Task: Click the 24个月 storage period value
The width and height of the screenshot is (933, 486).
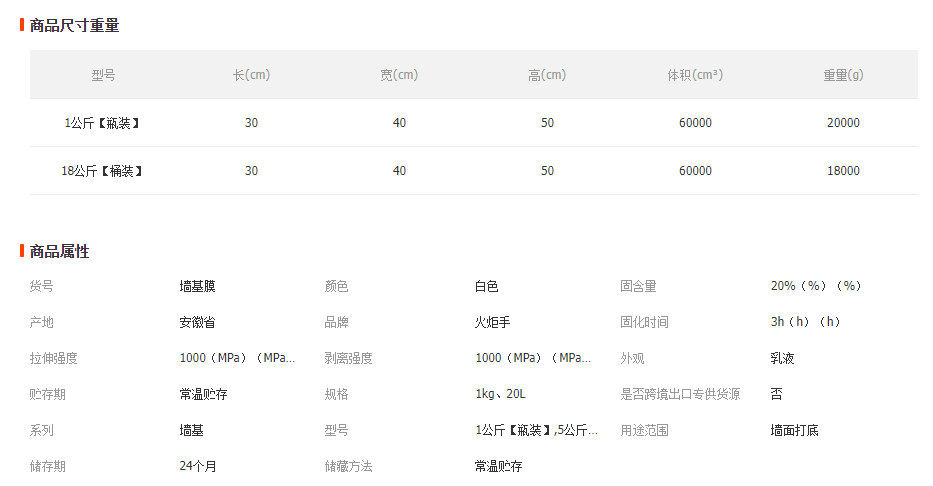Action: [198, 466]
